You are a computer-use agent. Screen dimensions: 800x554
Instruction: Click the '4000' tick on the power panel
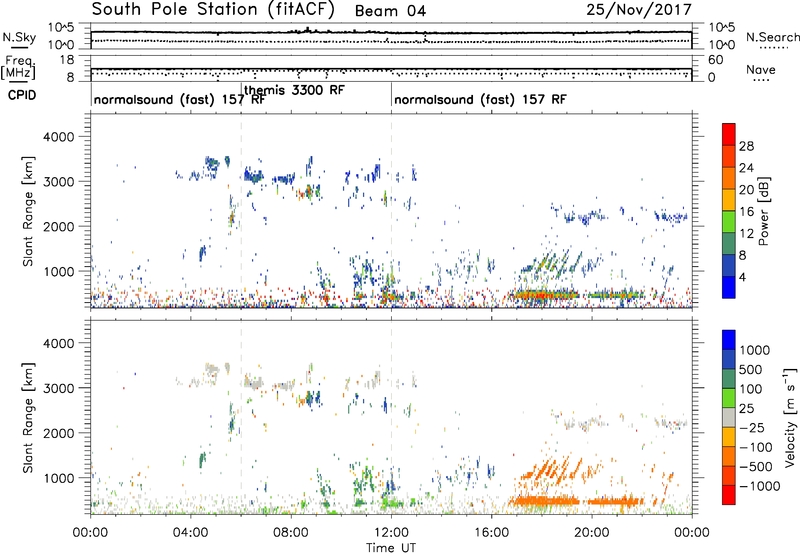[59, 137]
